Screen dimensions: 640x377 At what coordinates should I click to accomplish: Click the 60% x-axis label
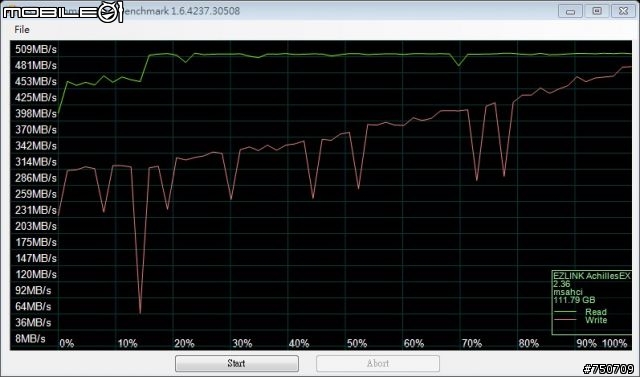414,344
